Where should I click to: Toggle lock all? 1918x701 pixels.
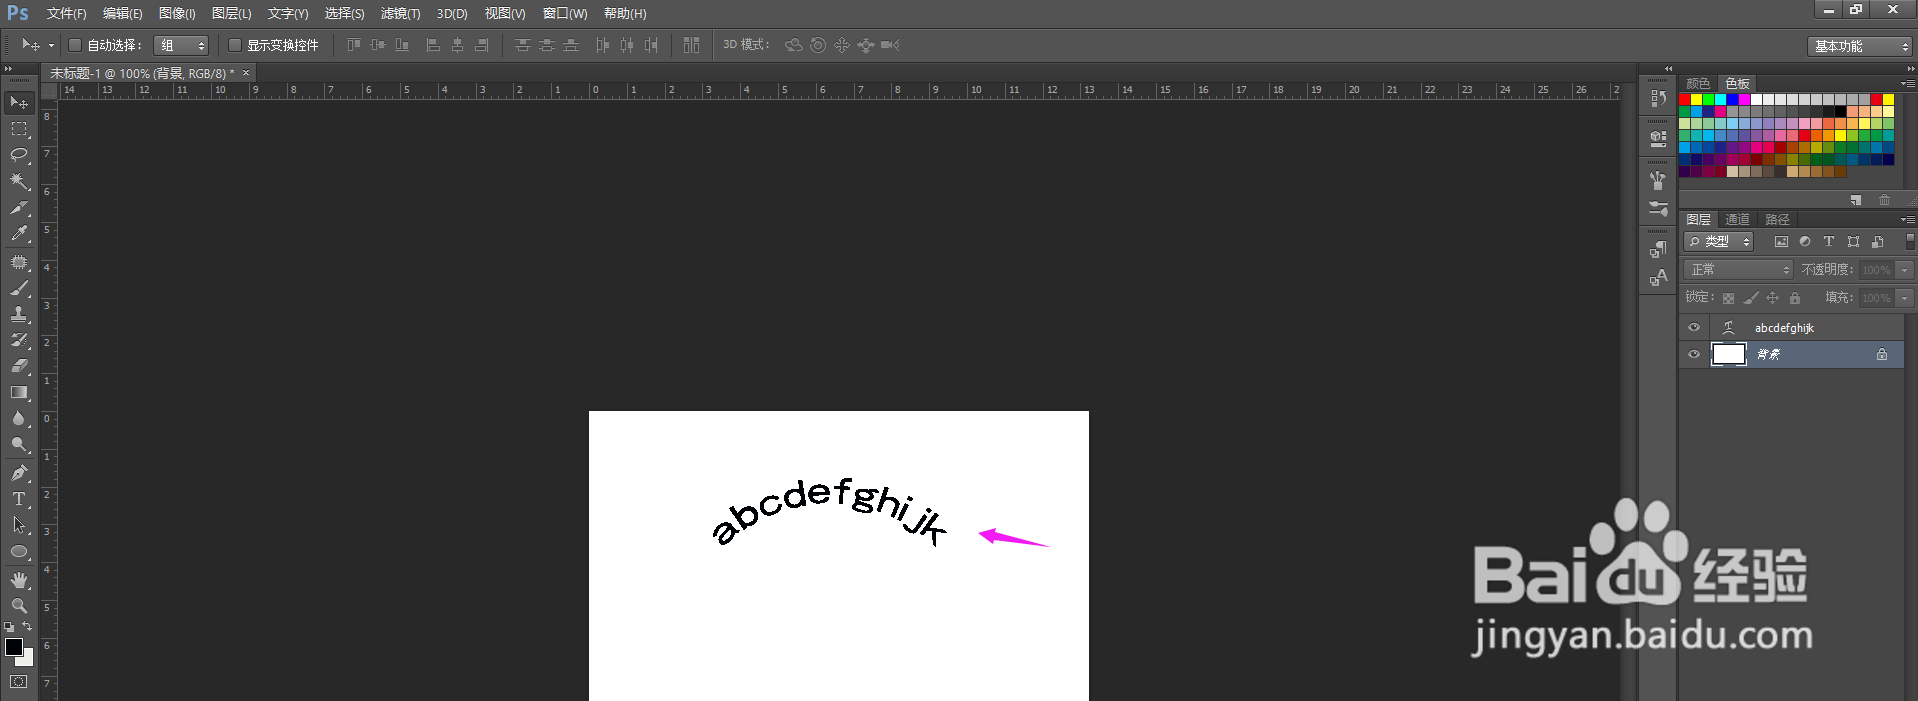click(1795, 298)
